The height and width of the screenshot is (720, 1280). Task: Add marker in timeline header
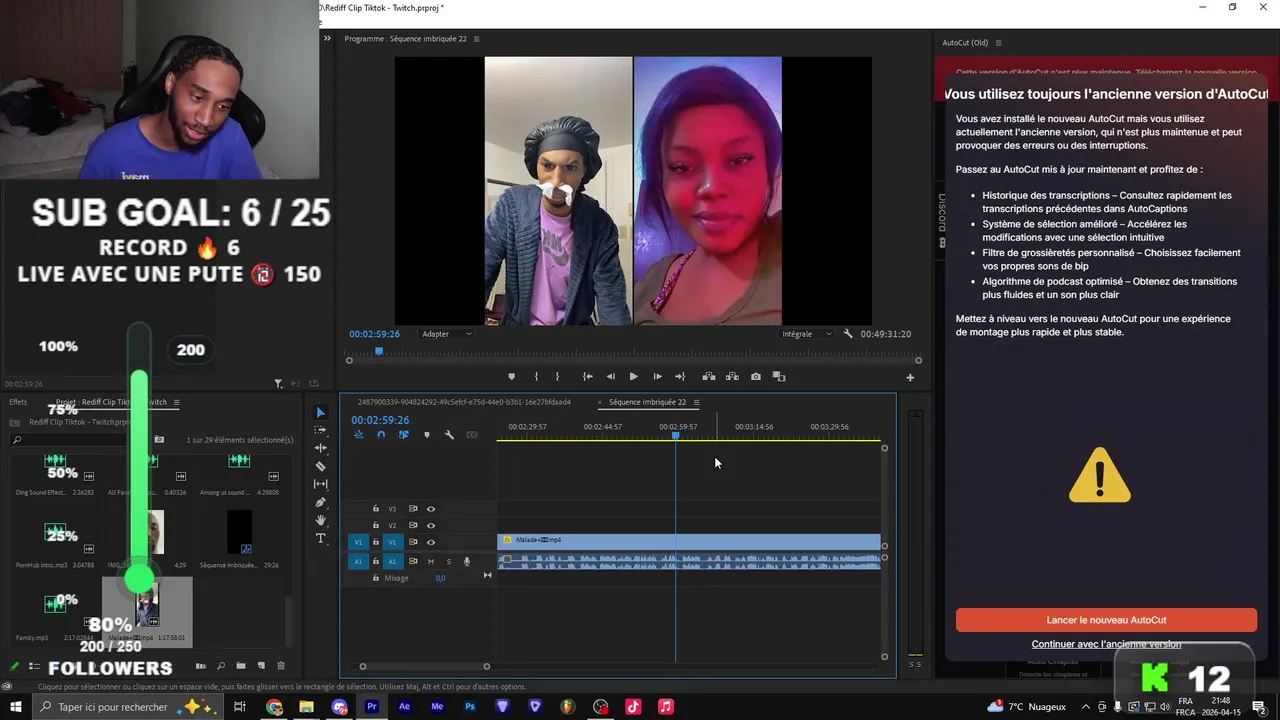pyautogui.click(x=427, y=435)
